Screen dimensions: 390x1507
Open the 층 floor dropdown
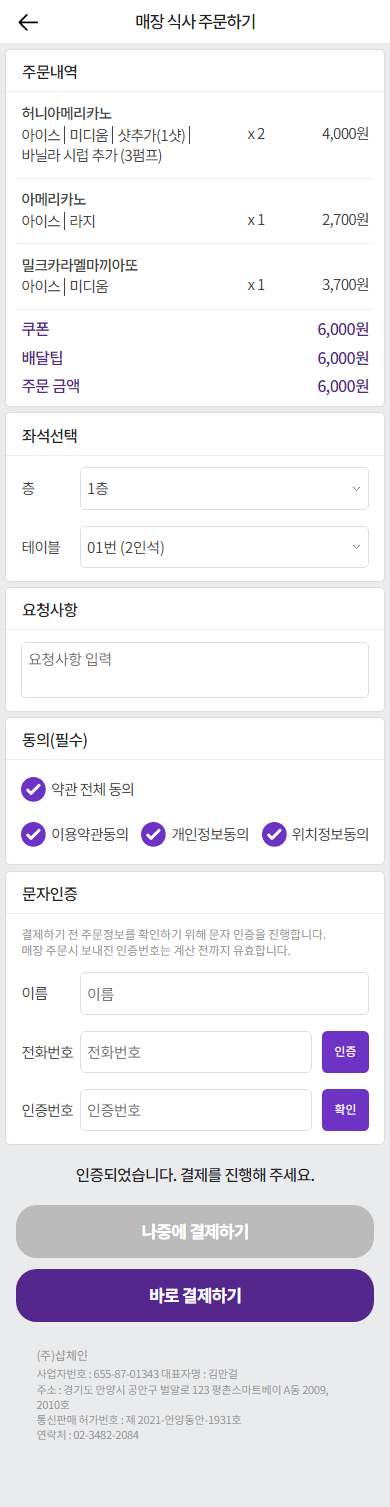(x=224, y=488)
